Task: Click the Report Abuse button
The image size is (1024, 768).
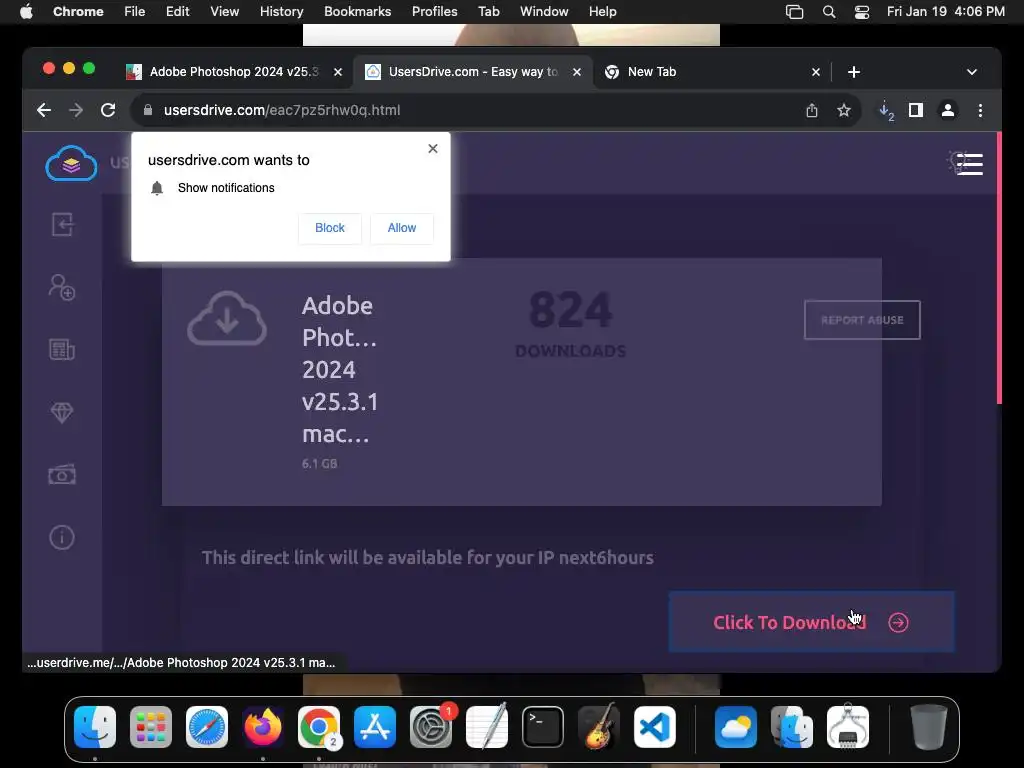Action: click(862, 320)
